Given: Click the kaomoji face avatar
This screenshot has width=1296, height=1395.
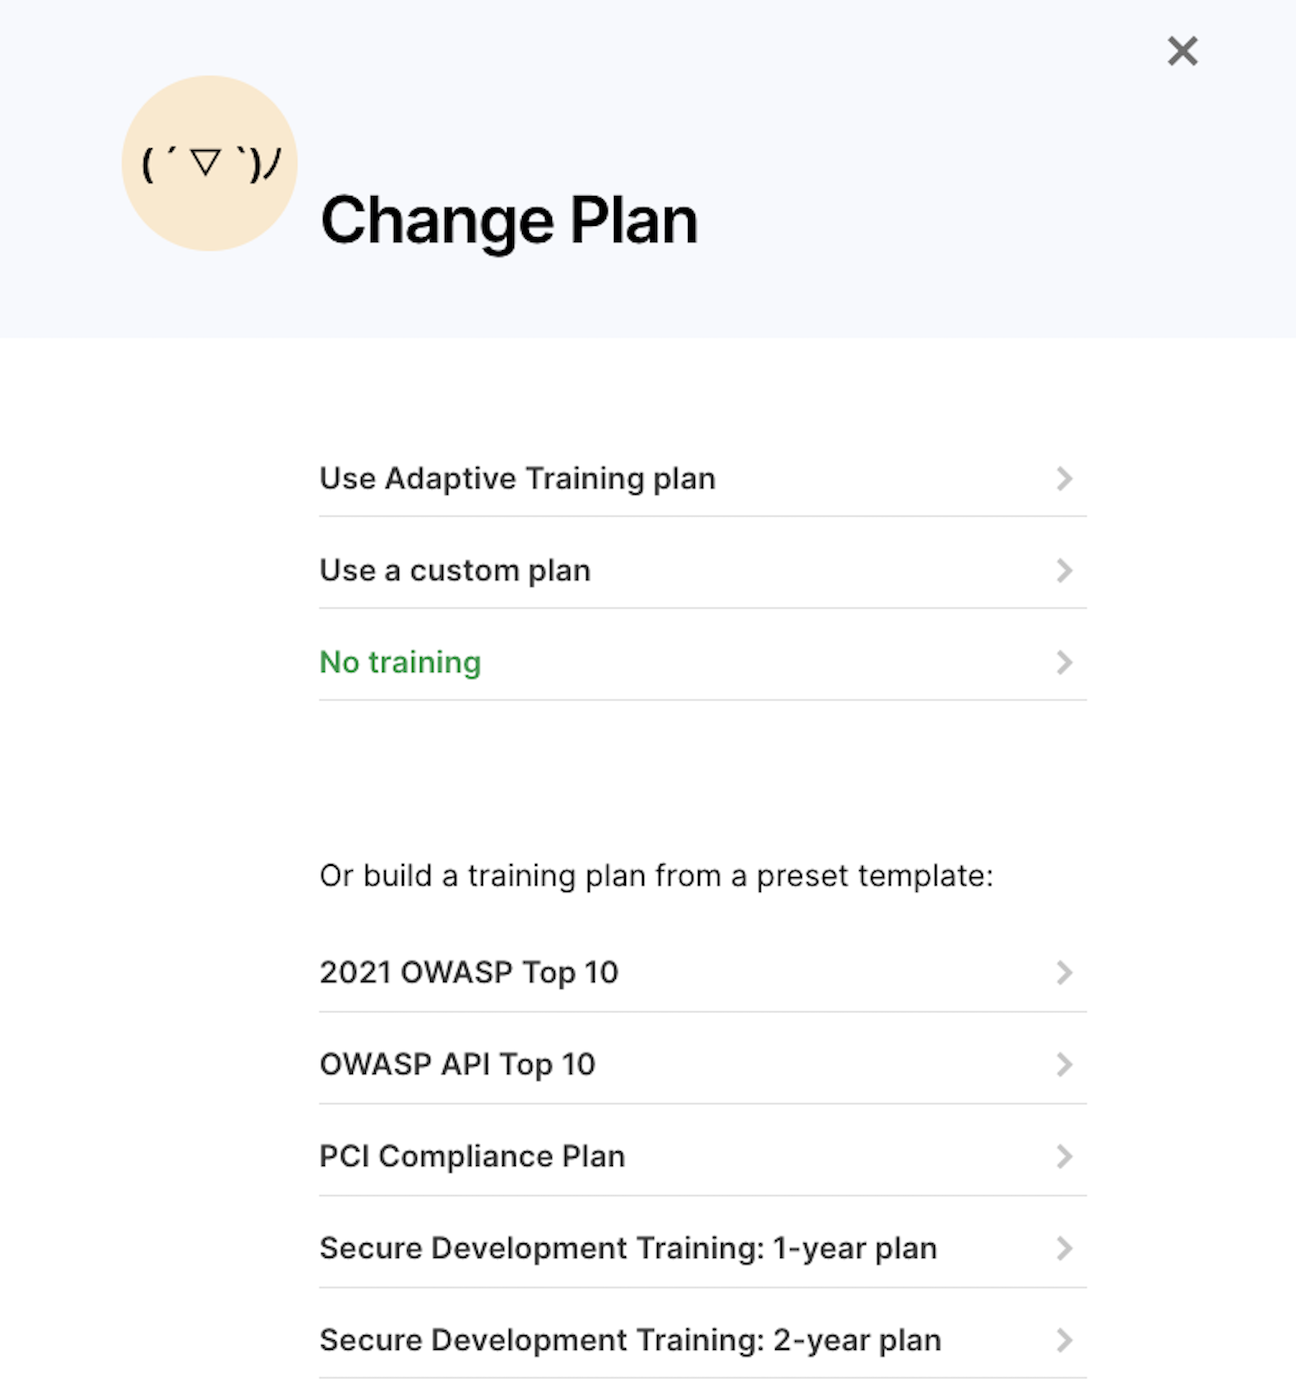Looking at the screenshot, I should pyautogui.click(x=210, y=163).
